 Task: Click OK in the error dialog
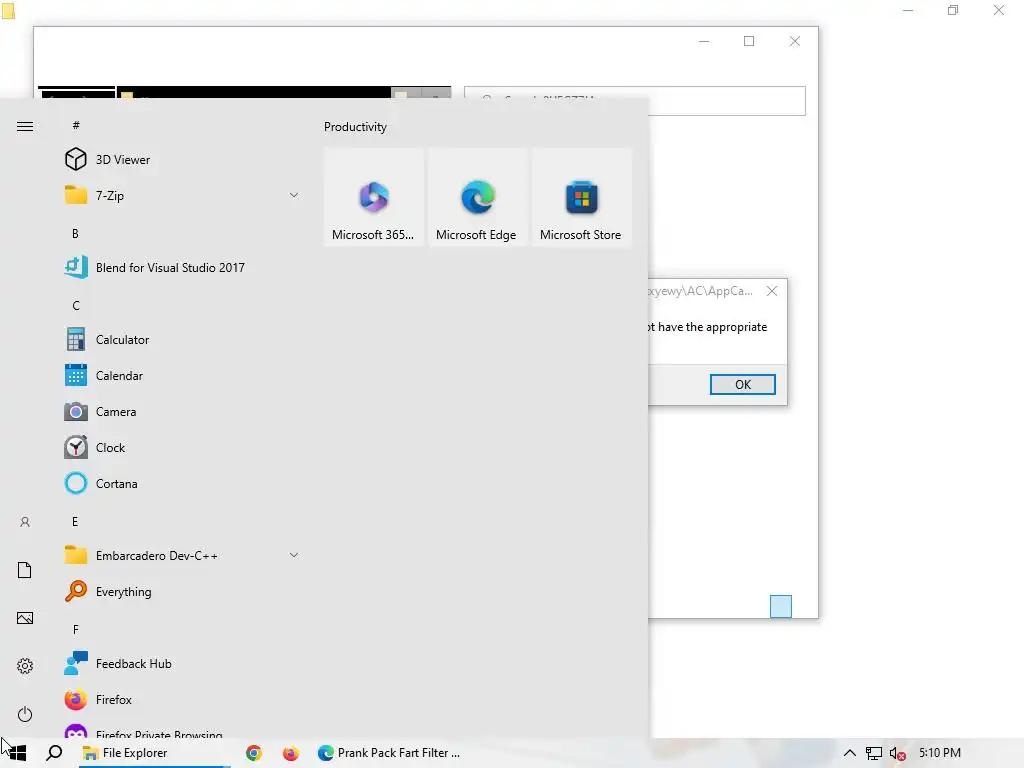coord(743,385)
